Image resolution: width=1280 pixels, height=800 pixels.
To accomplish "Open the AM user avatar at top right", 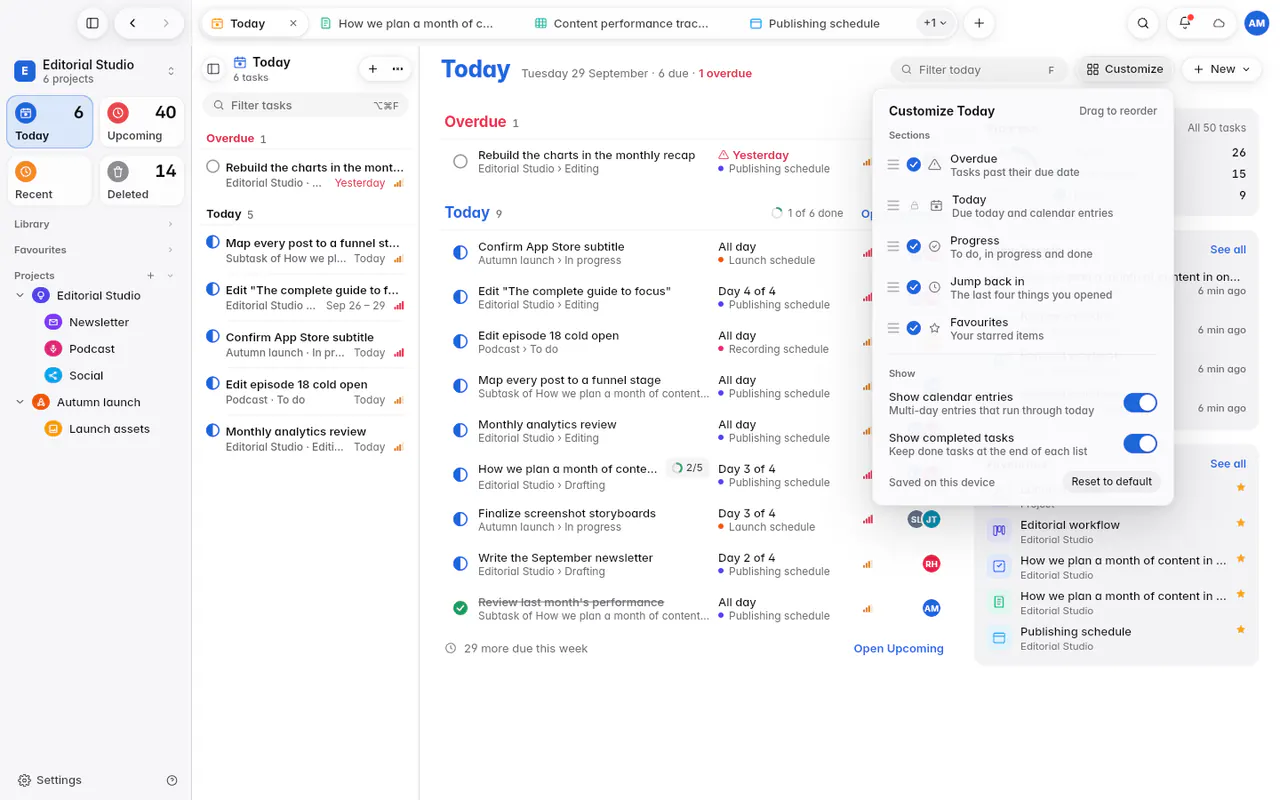I will click(1257, 23).
